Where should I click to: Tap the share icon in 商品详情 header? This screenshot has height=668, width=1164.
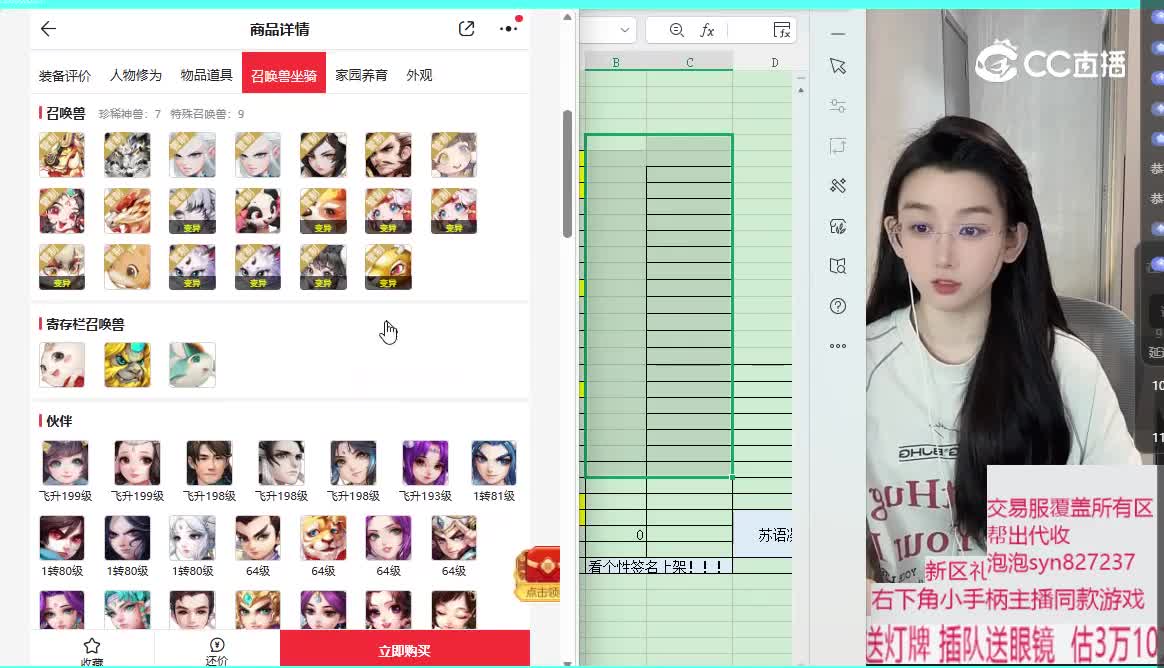coord(466,29)
